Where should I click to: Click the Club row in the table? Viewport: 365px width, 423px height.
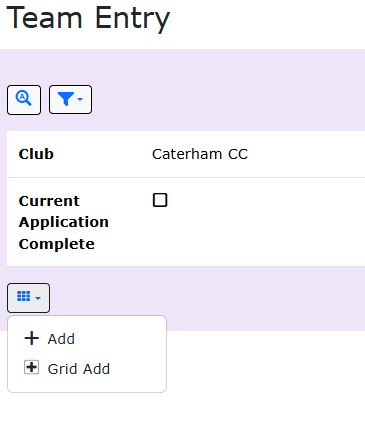tap(186, 154)
